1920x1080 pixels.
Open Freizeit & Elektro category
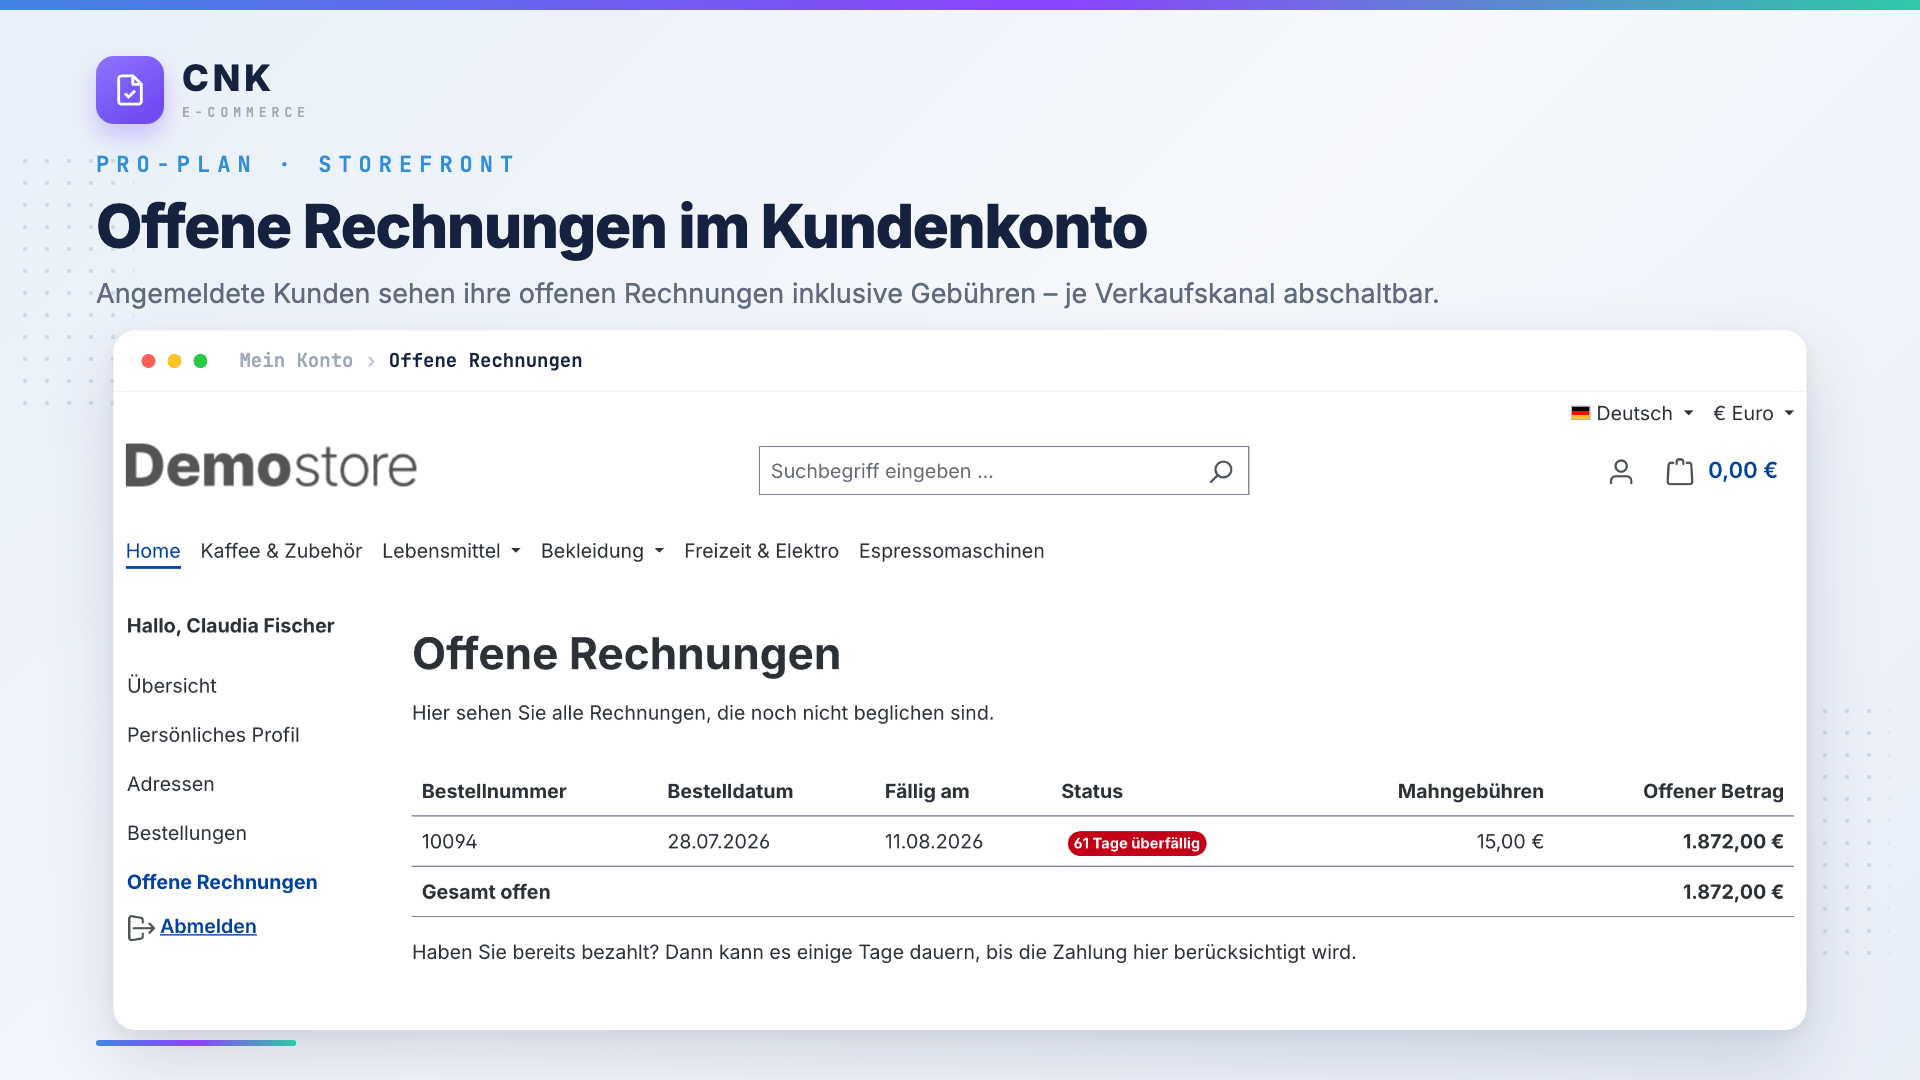click(761, 551)
